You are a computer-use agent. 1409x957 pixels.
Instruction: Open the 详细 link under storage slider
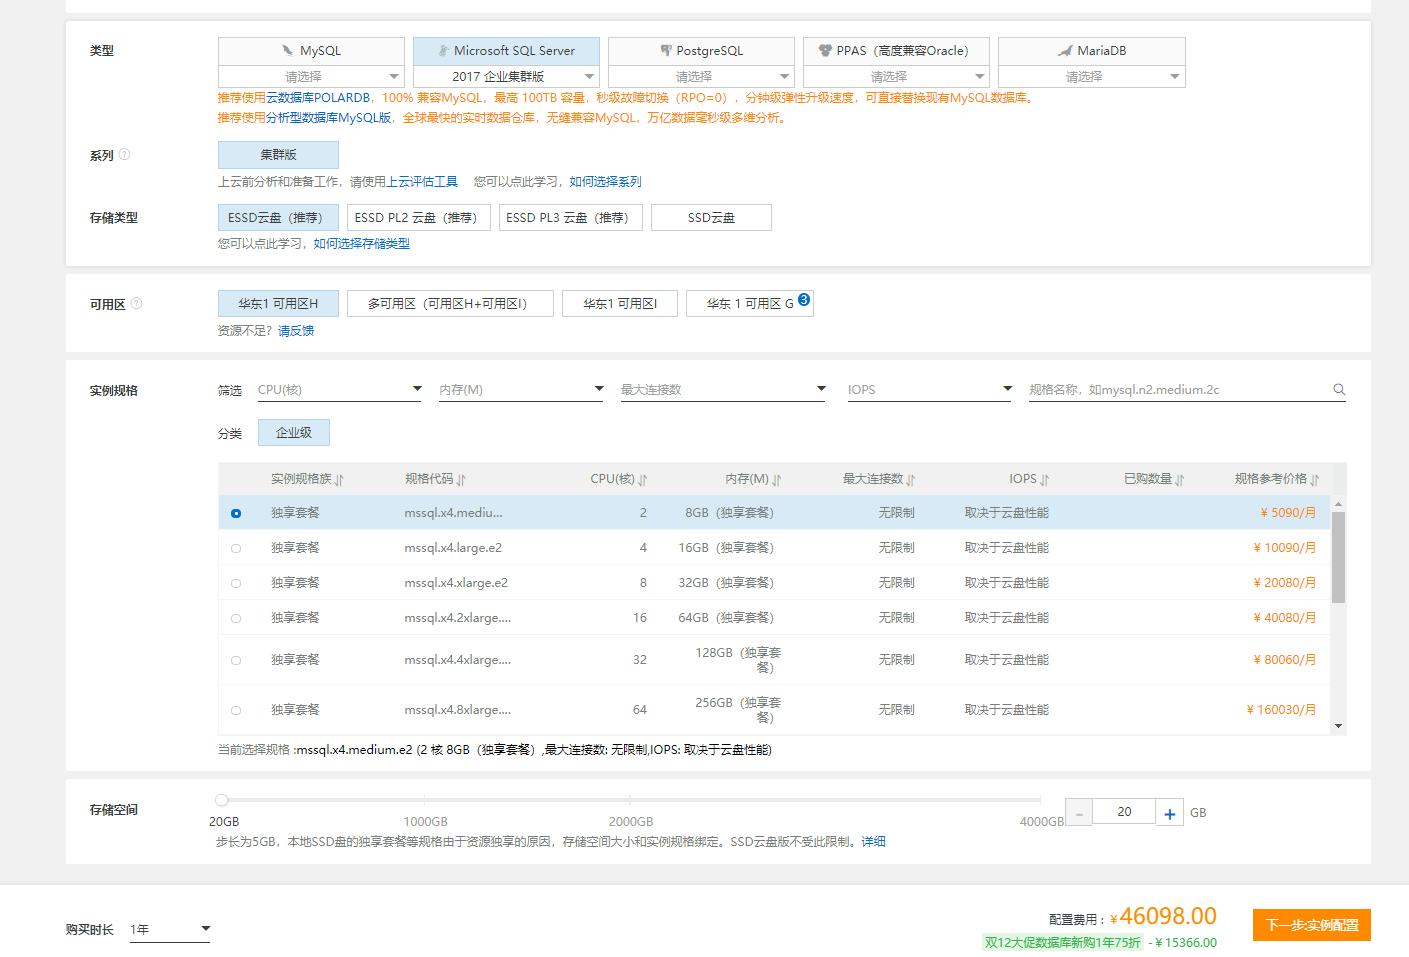[x=874, y=841]
